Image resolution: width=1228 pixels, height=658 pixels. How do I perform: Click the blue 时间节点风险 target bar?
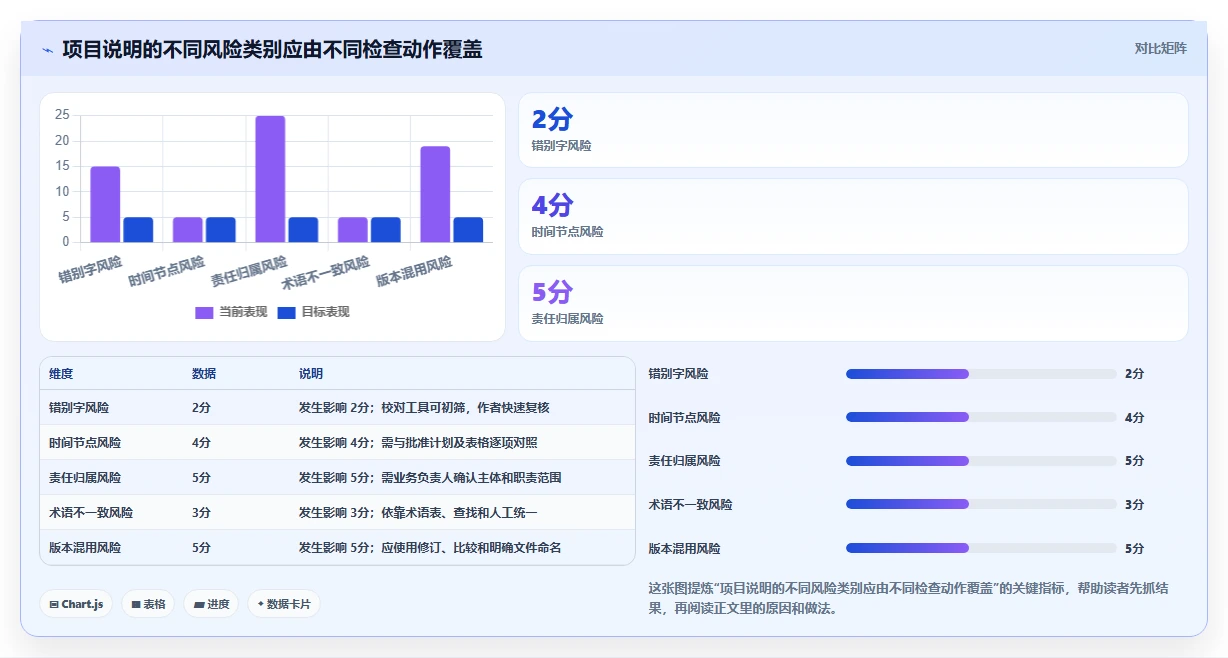tap(221, 230)
